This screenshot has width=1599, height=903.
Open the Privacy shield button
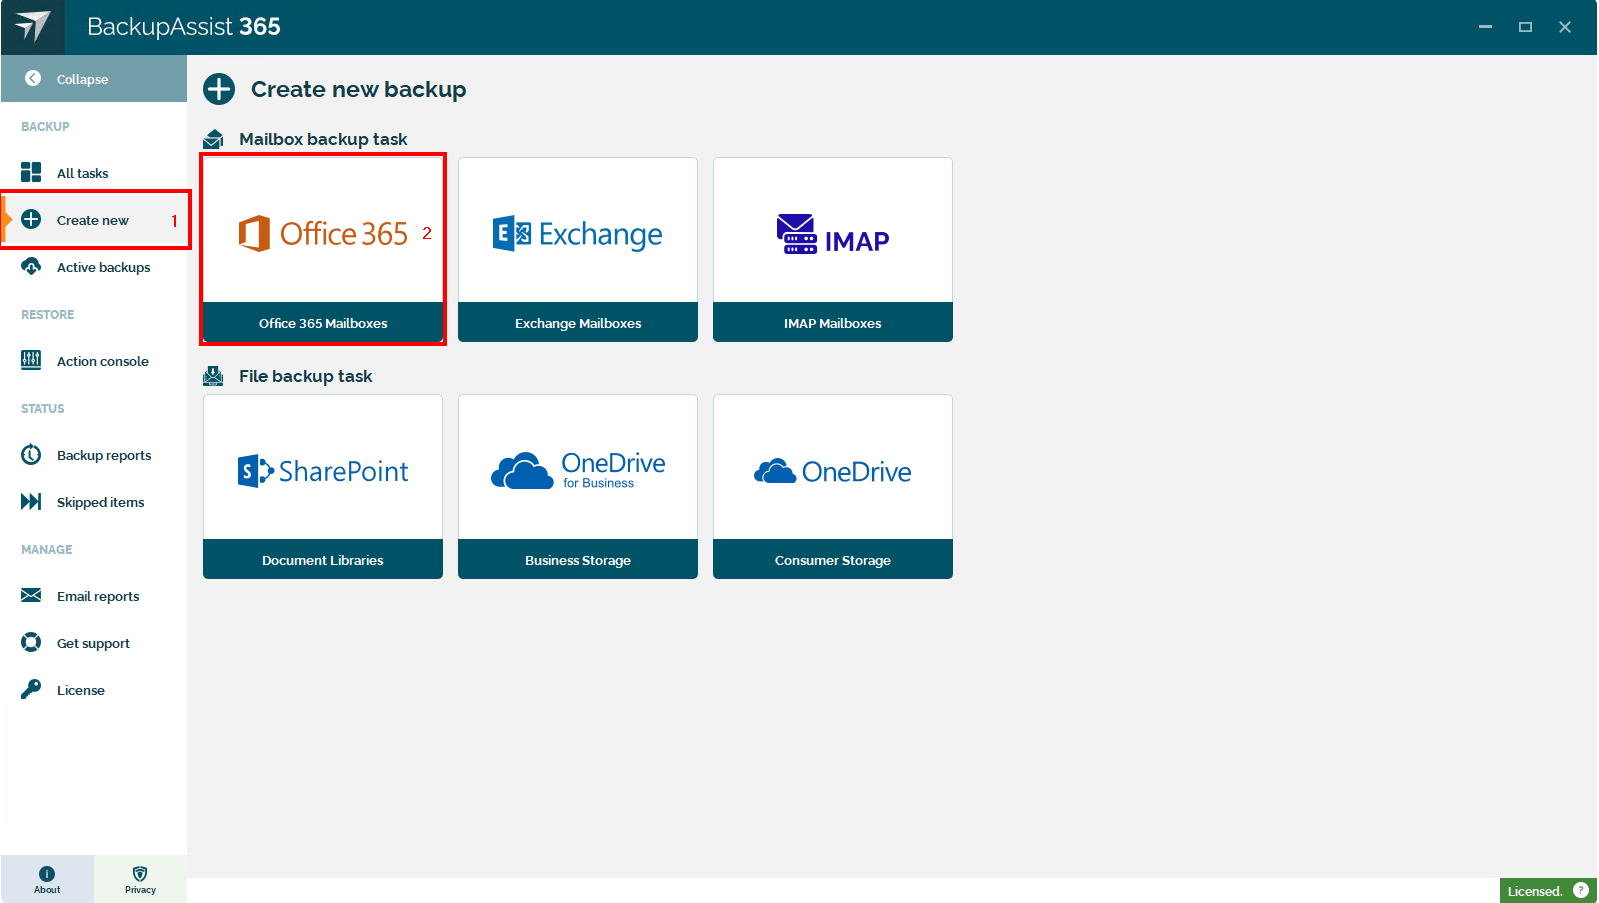[x=140, y=879]
